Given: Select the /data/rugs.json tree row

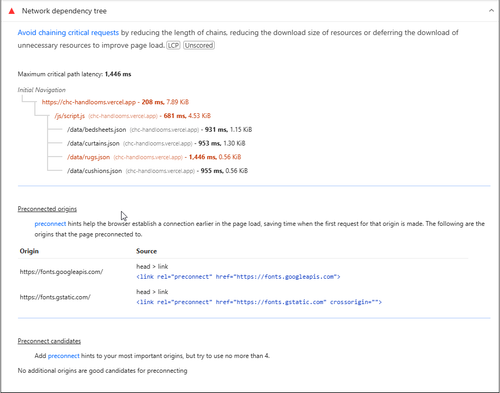Looking at the screenshot, I should click(x=154, y=157).
